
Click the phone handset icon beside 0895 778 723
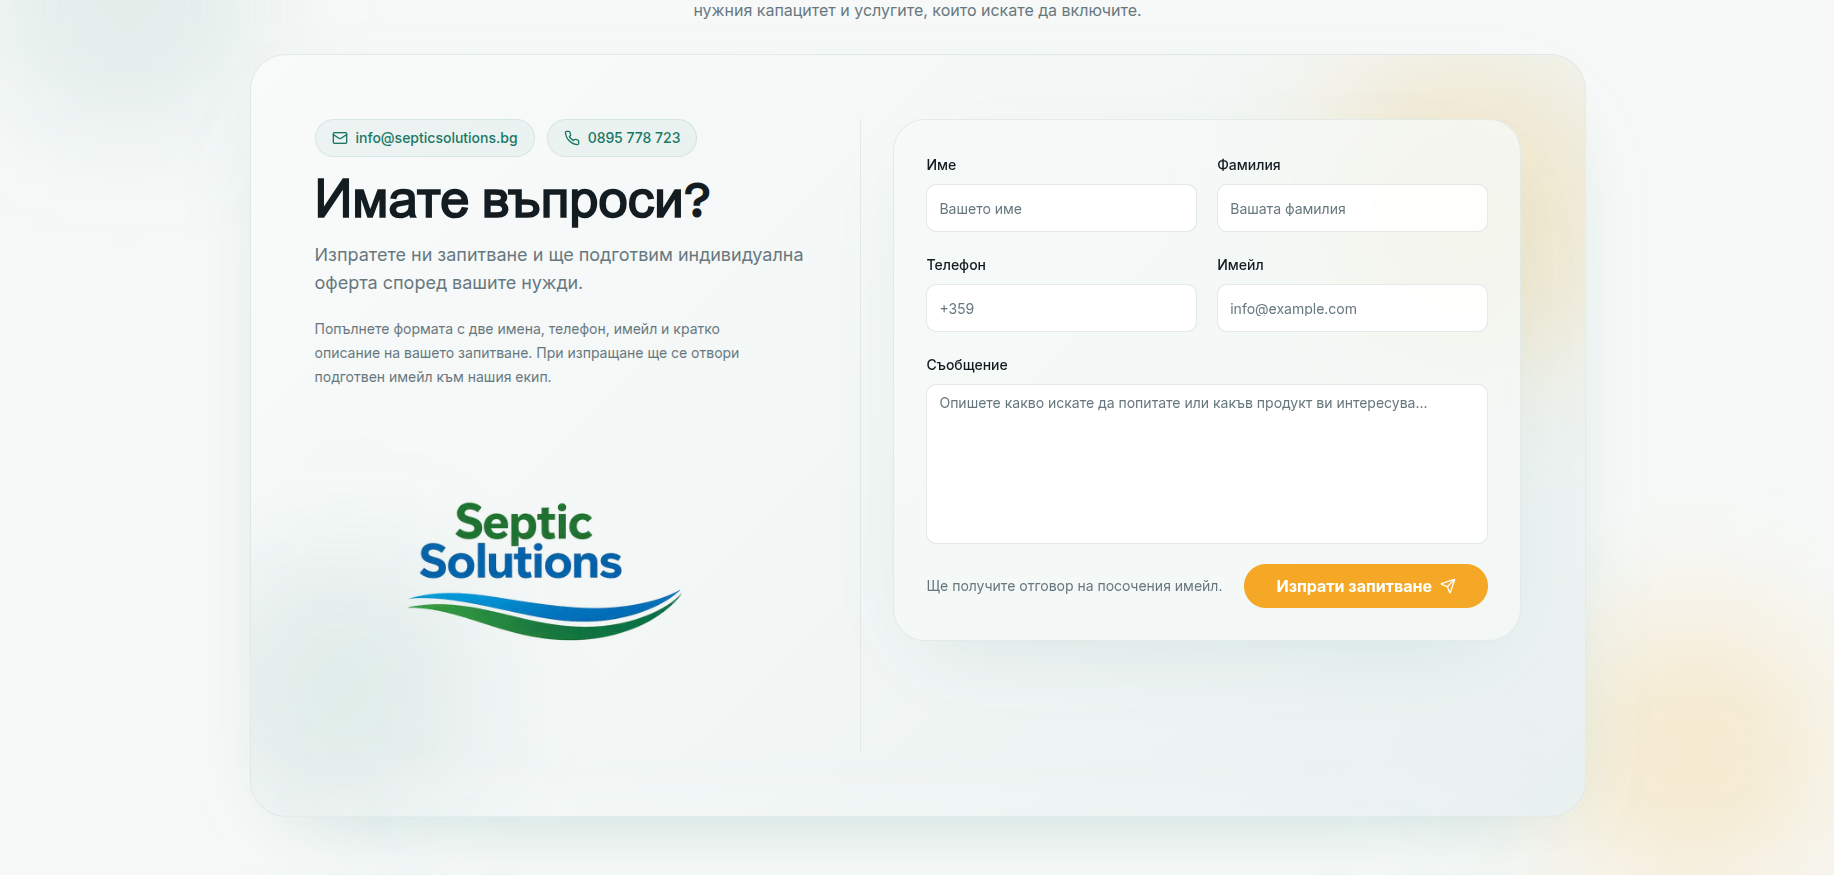coord(572,138)
